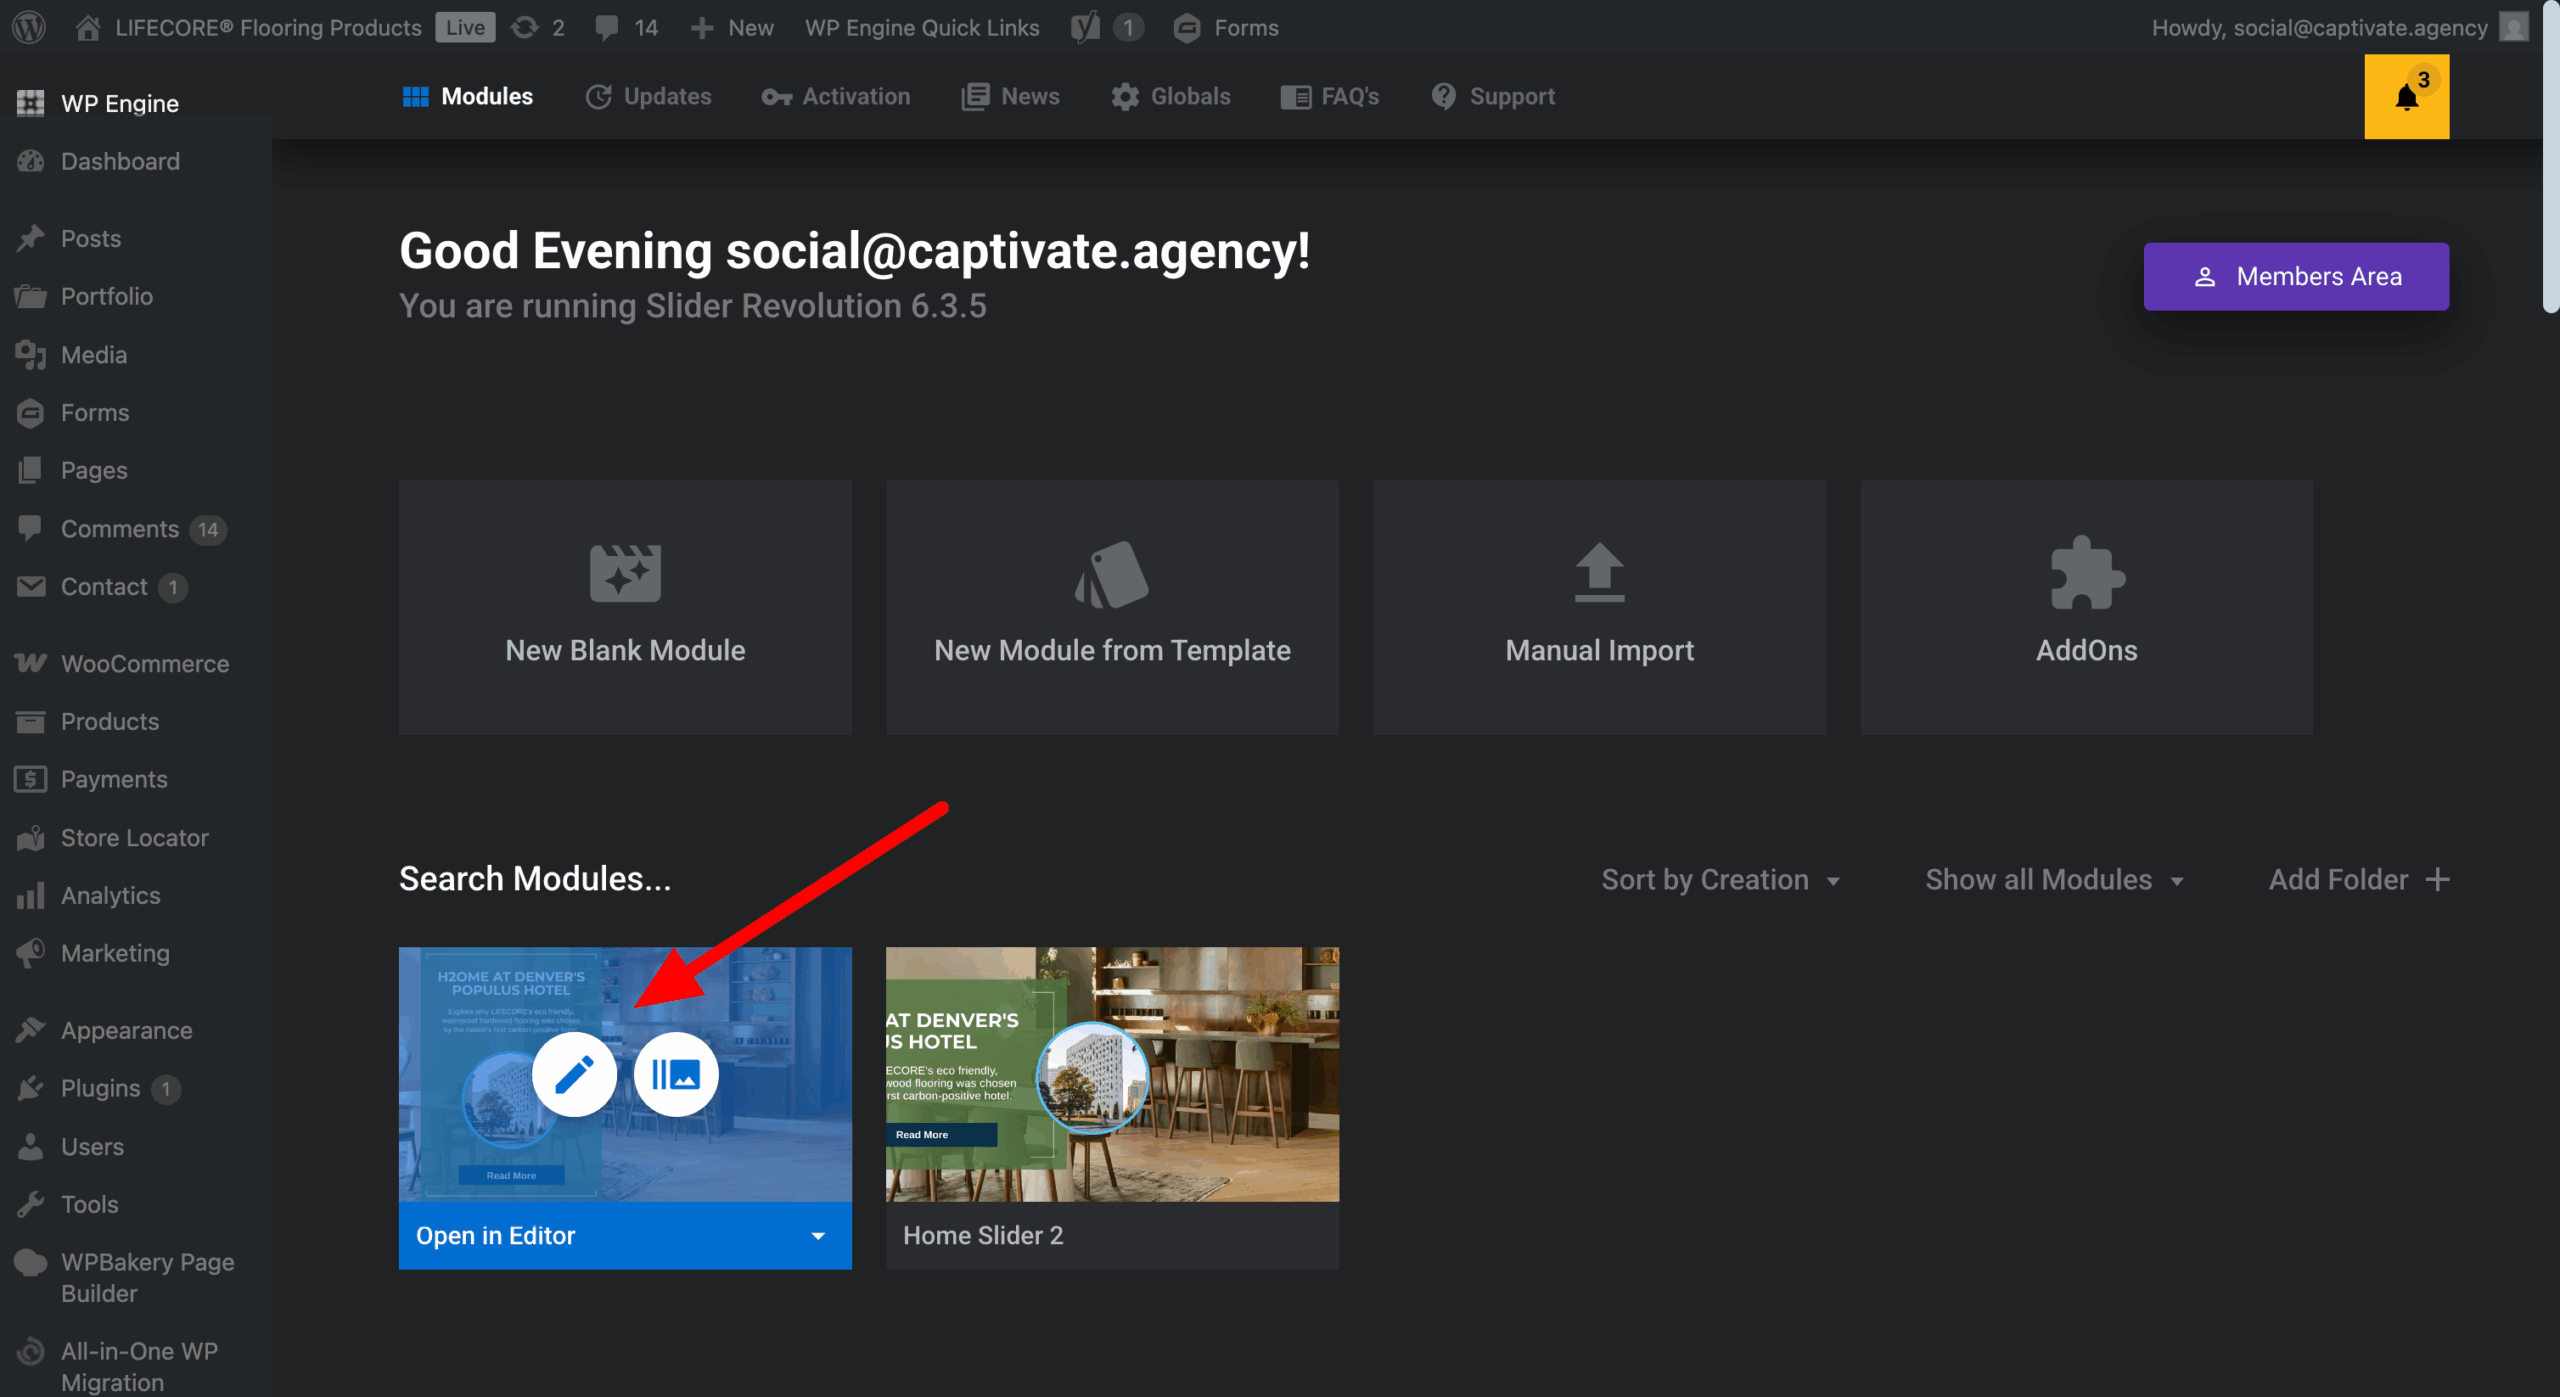Viewport: 2560px width, 1397px height.
Task: Click the pencil edit icon on slider thumbnail
Action: tap(574, 1075)
